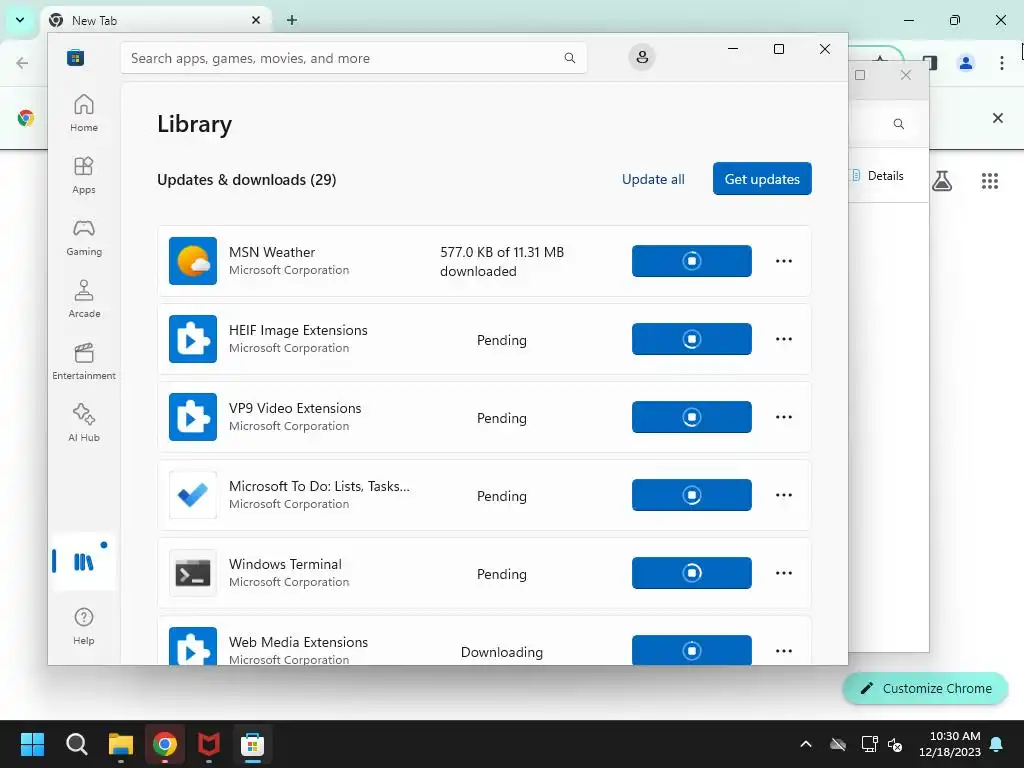Click the search magnifier in Store search box
The image size is (1024, 768).
click(x=569, y=58)
